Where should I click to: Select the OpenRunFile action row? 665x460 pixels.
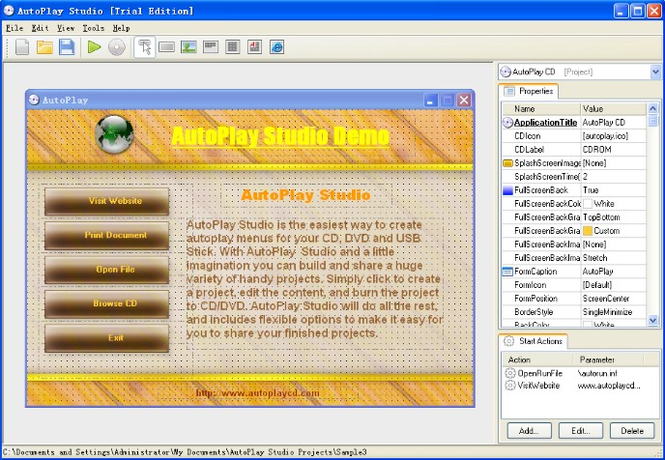click(x=573, y=373)
